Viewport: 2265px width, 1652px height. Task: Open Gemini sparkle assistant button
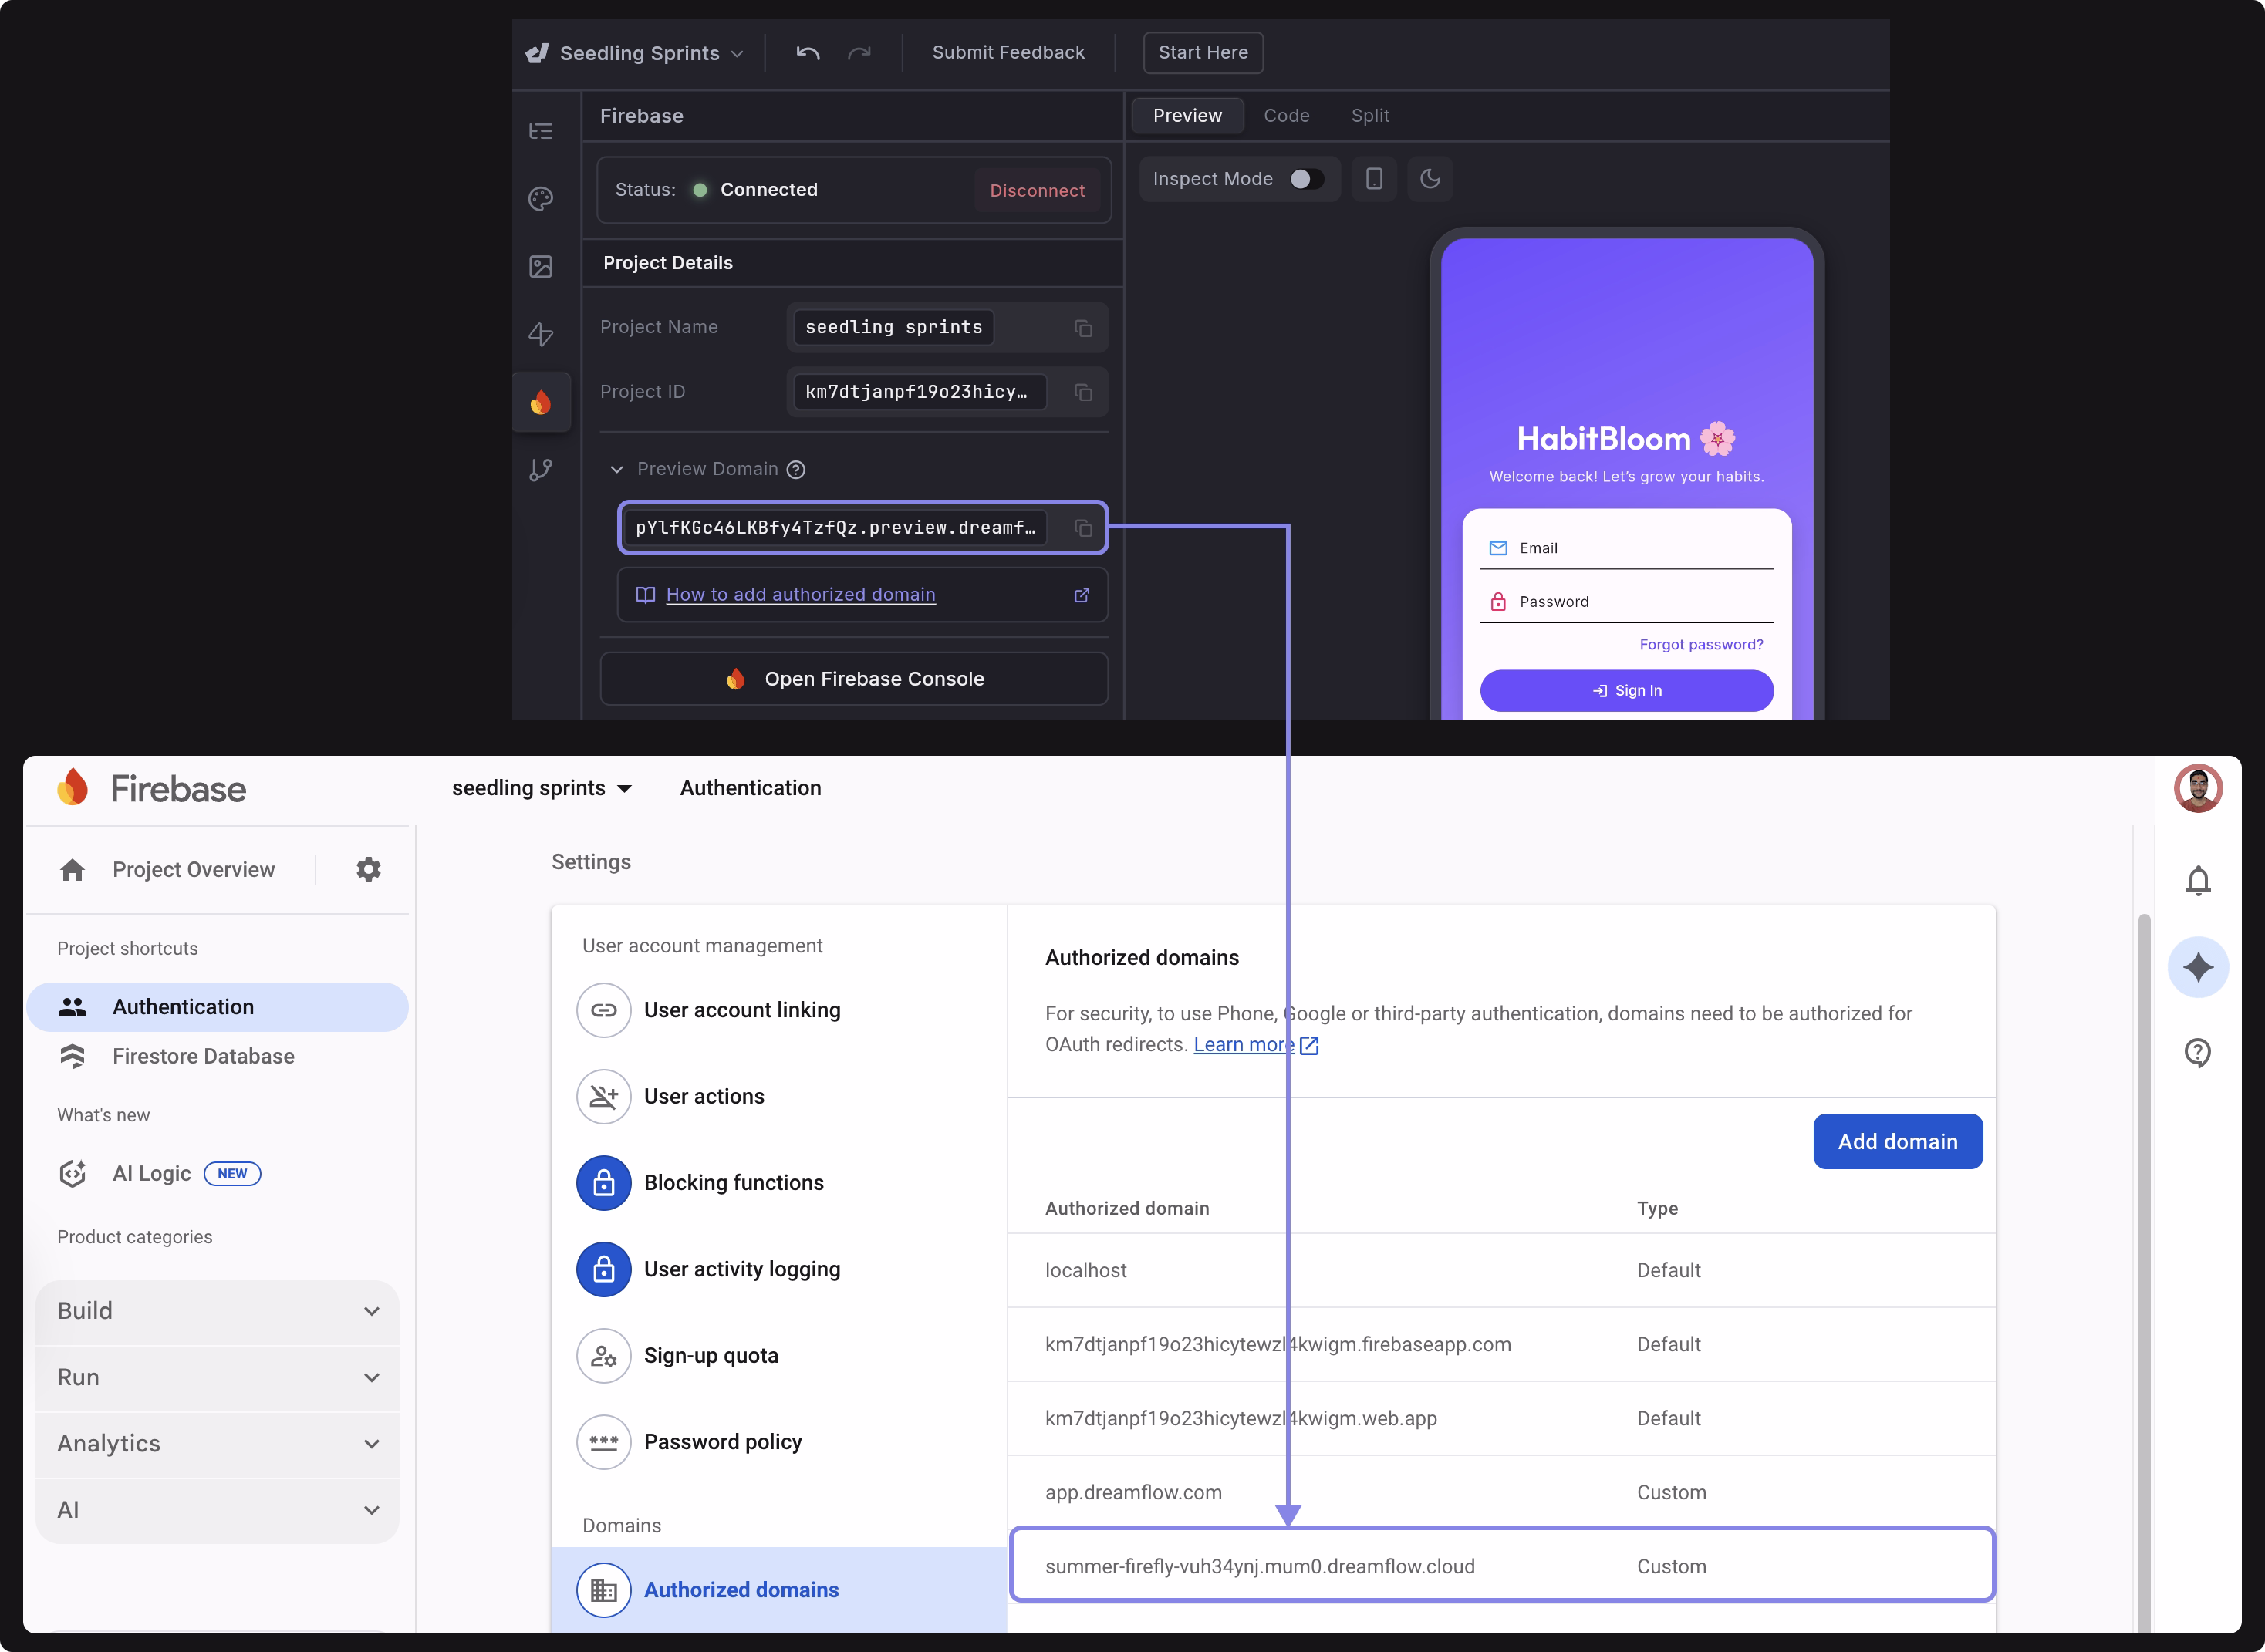tap(2197, 967)
